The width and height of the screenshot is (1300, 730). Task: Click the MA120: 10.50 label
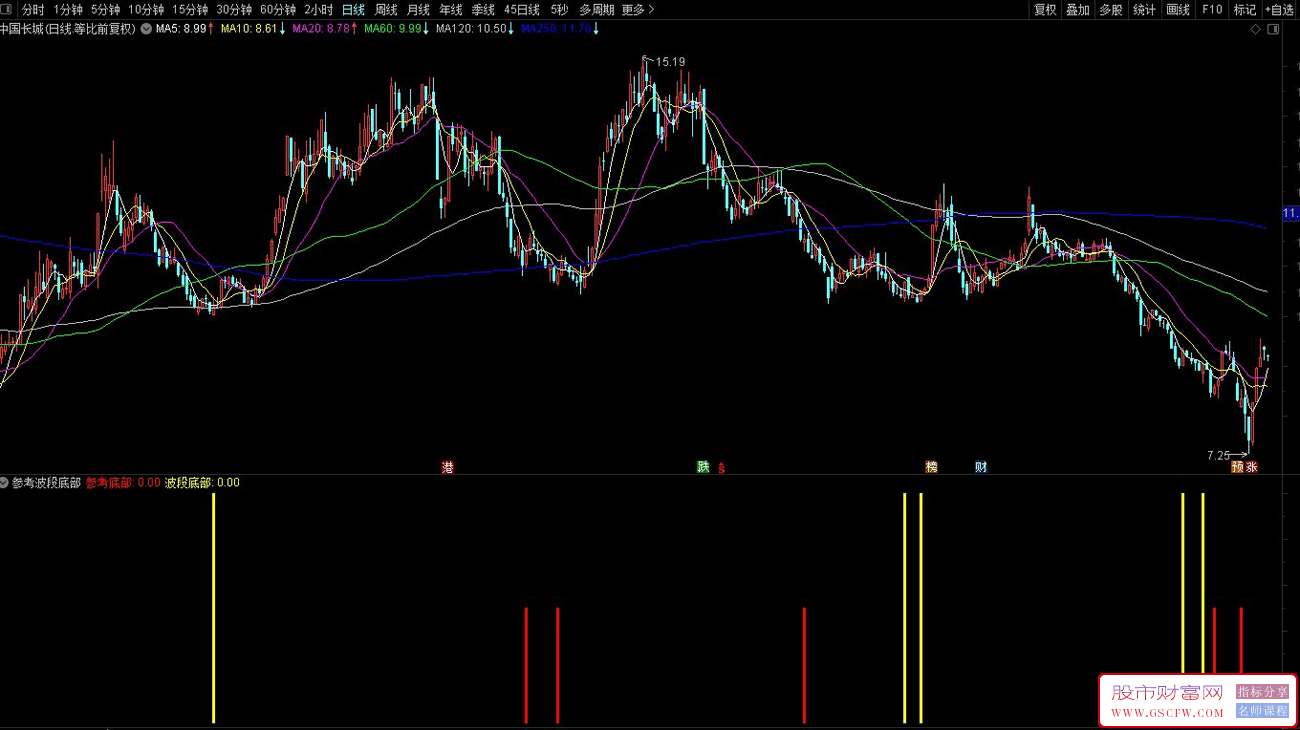[475, 29]
